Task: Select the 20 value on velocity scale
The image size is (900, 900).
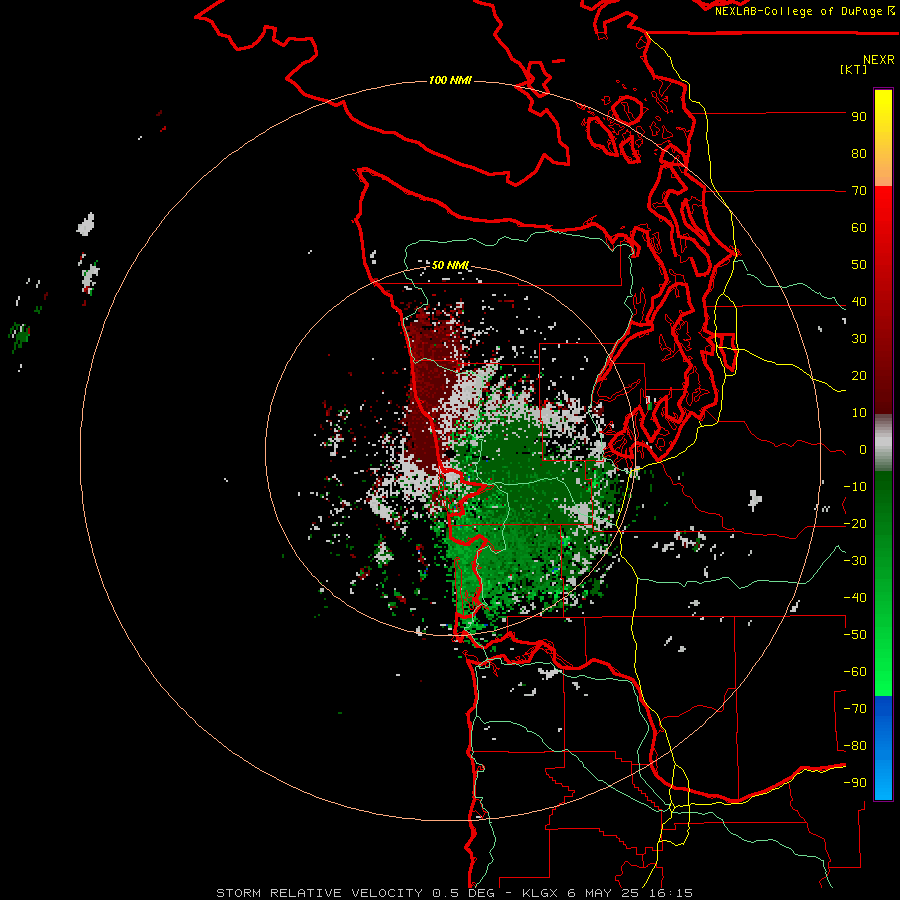Action: coord(859,375)
